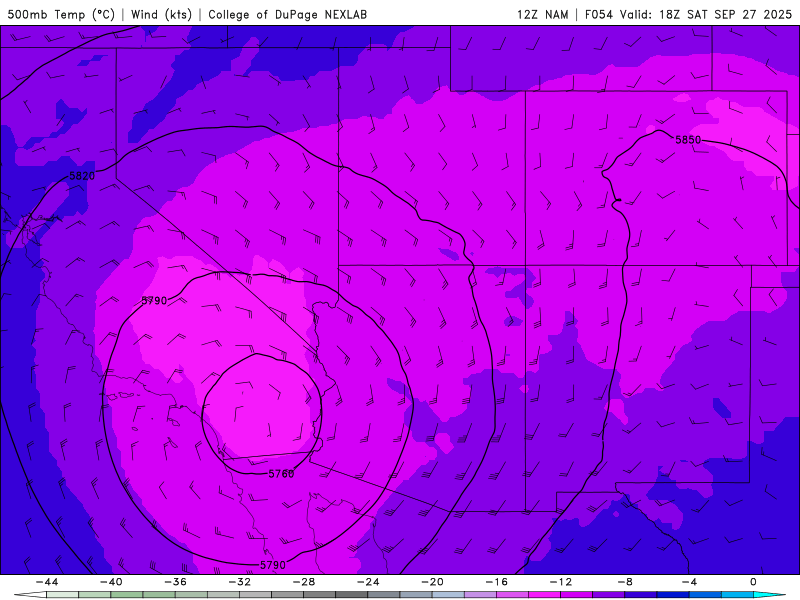800x600 pixels.
Task: Click the -44 color scale label
Action: tap(47, 582)
